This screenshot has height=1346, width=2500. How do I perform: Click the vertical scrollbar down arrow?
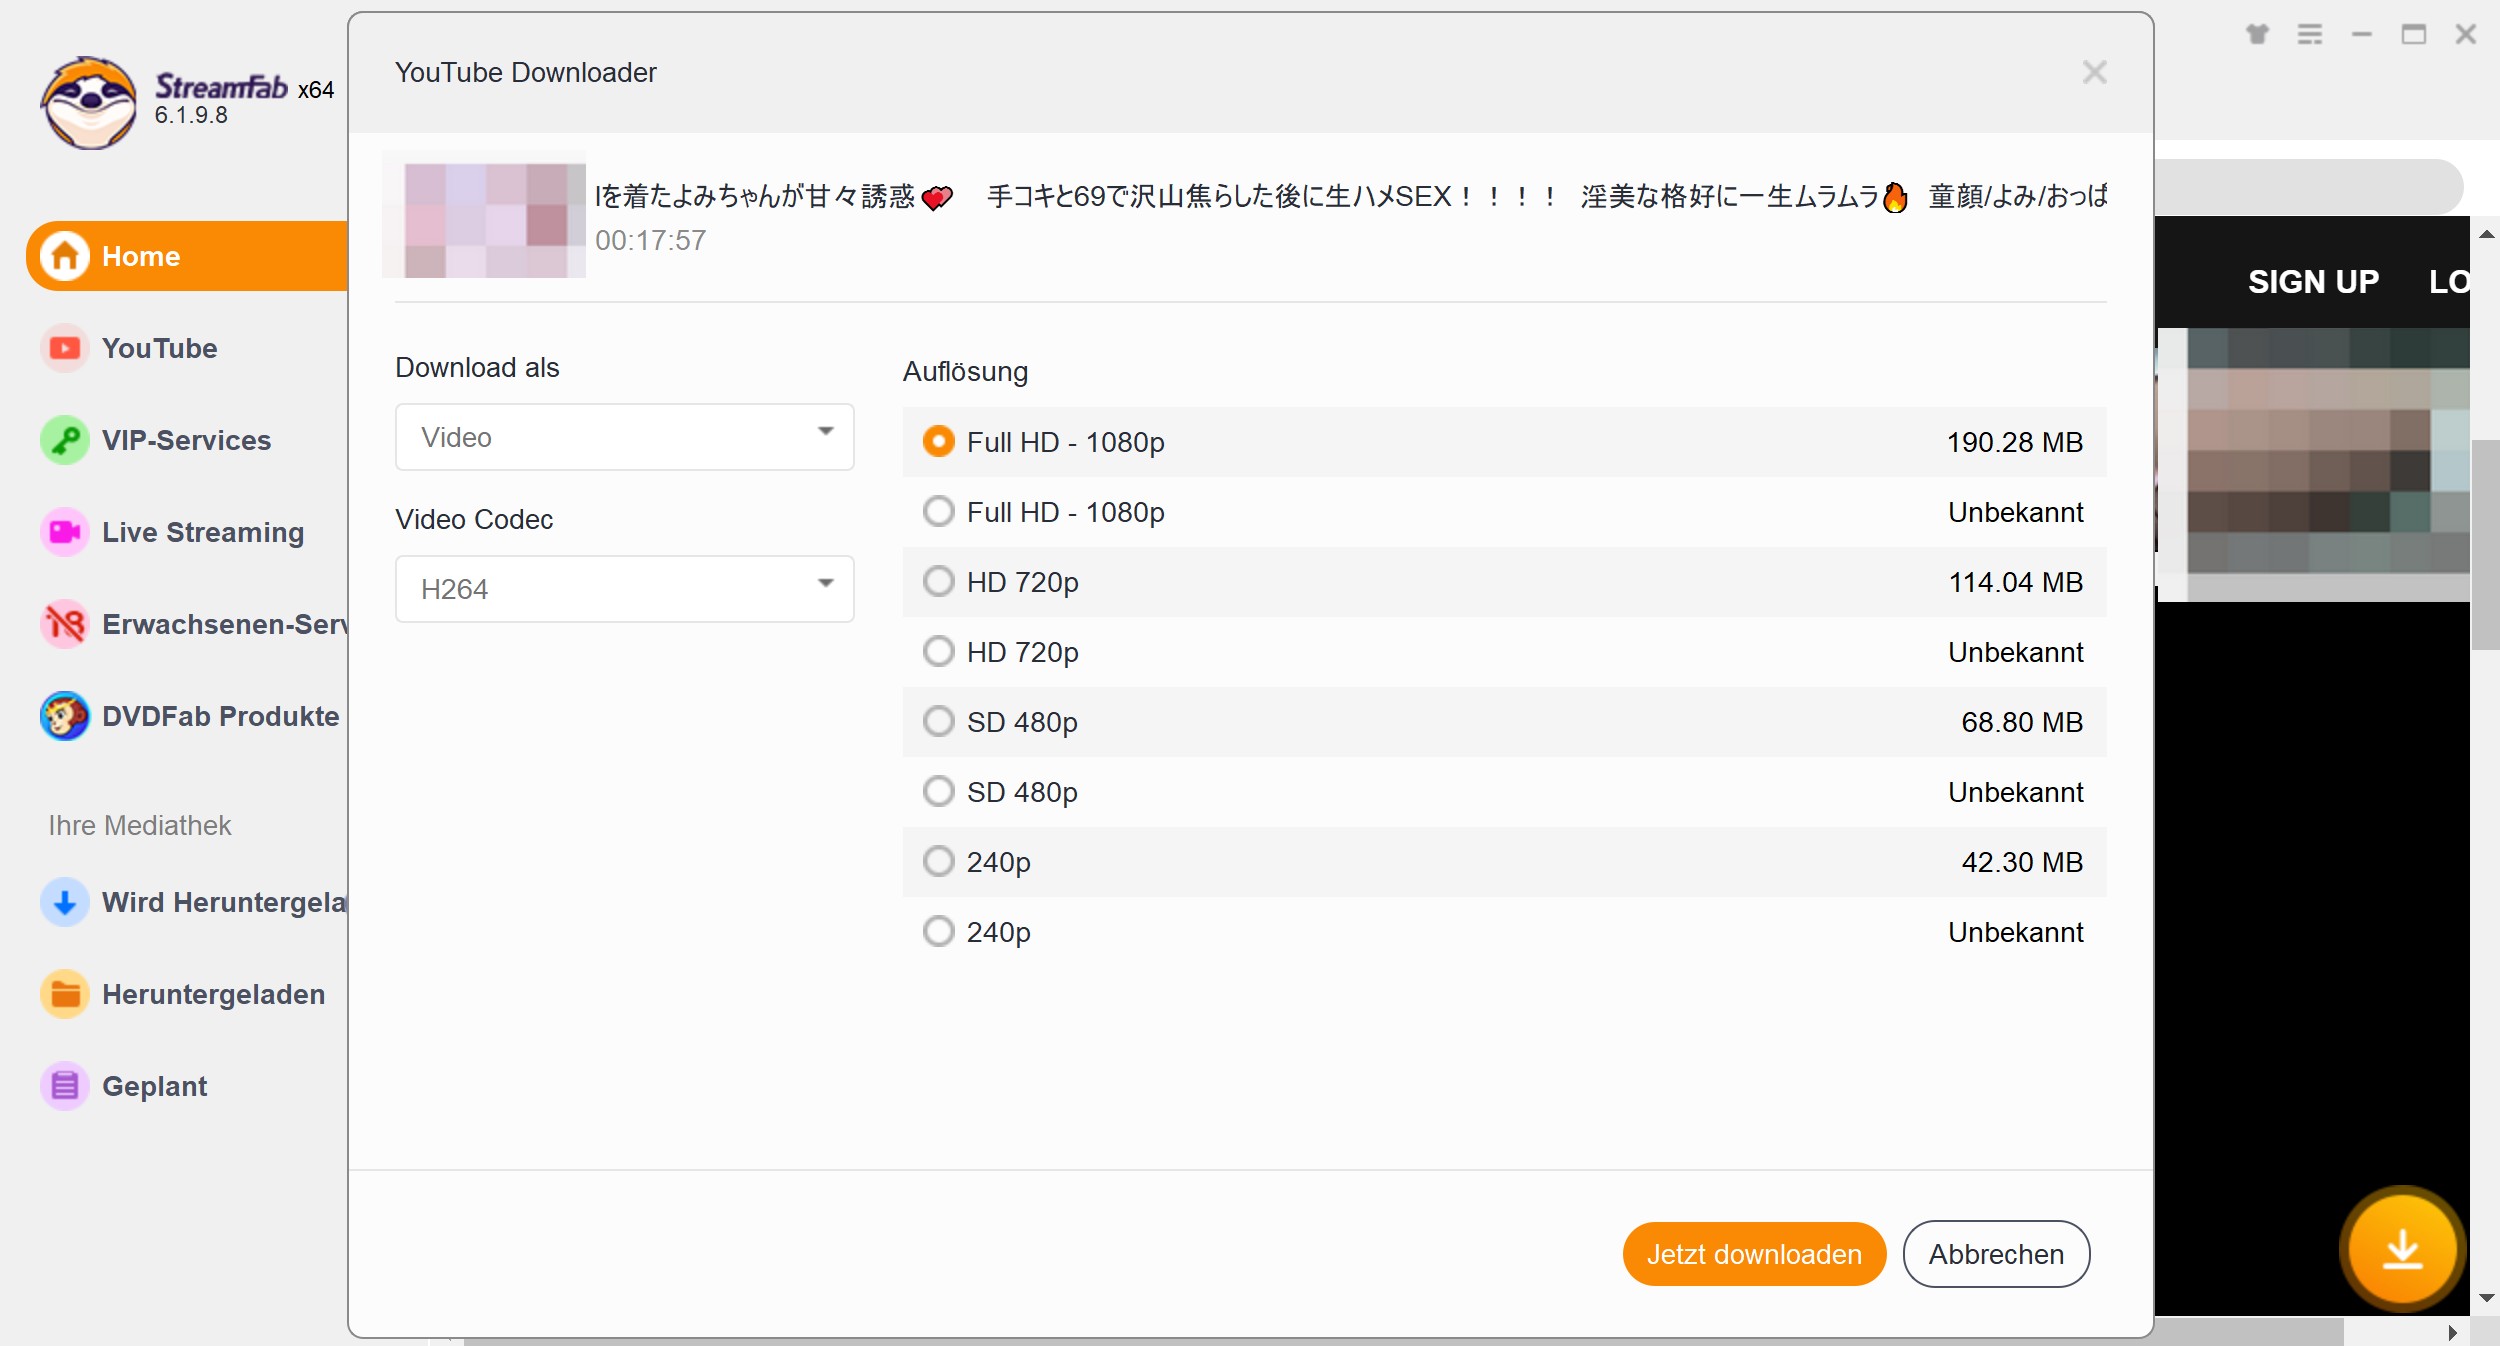point(2486,1298)
